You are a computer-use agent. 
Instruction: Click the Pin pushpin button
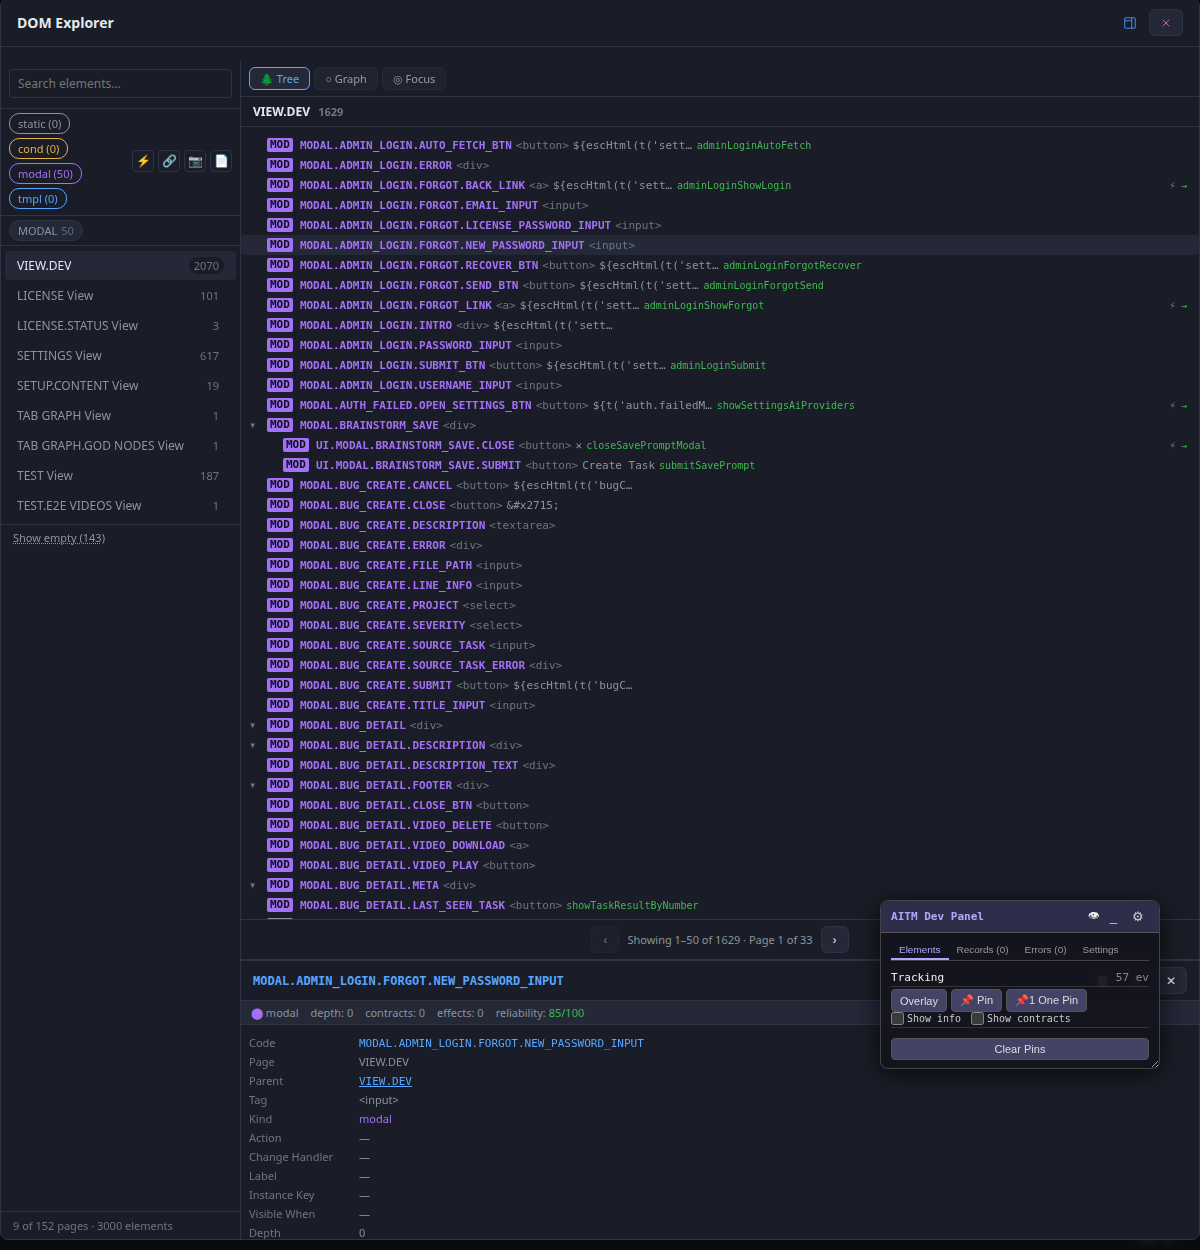click(977, 1000)
